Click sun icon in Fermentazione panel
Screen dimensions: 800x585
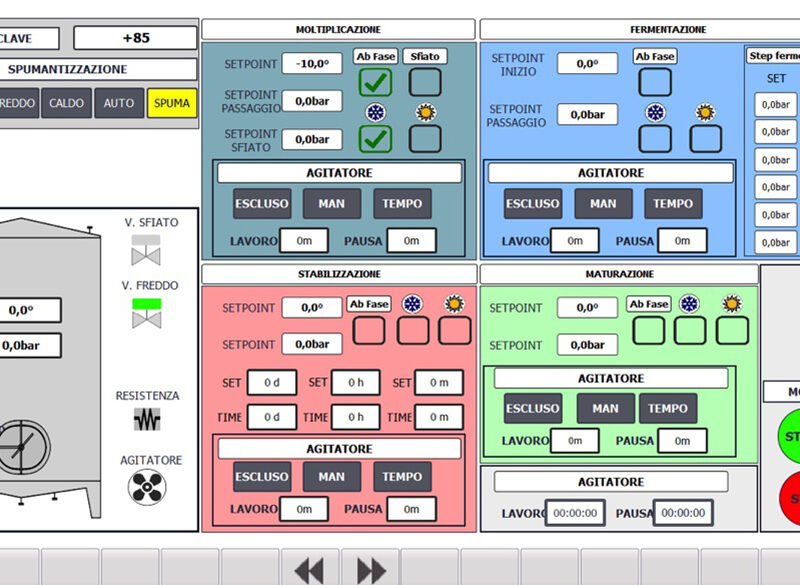pos(705,112)
